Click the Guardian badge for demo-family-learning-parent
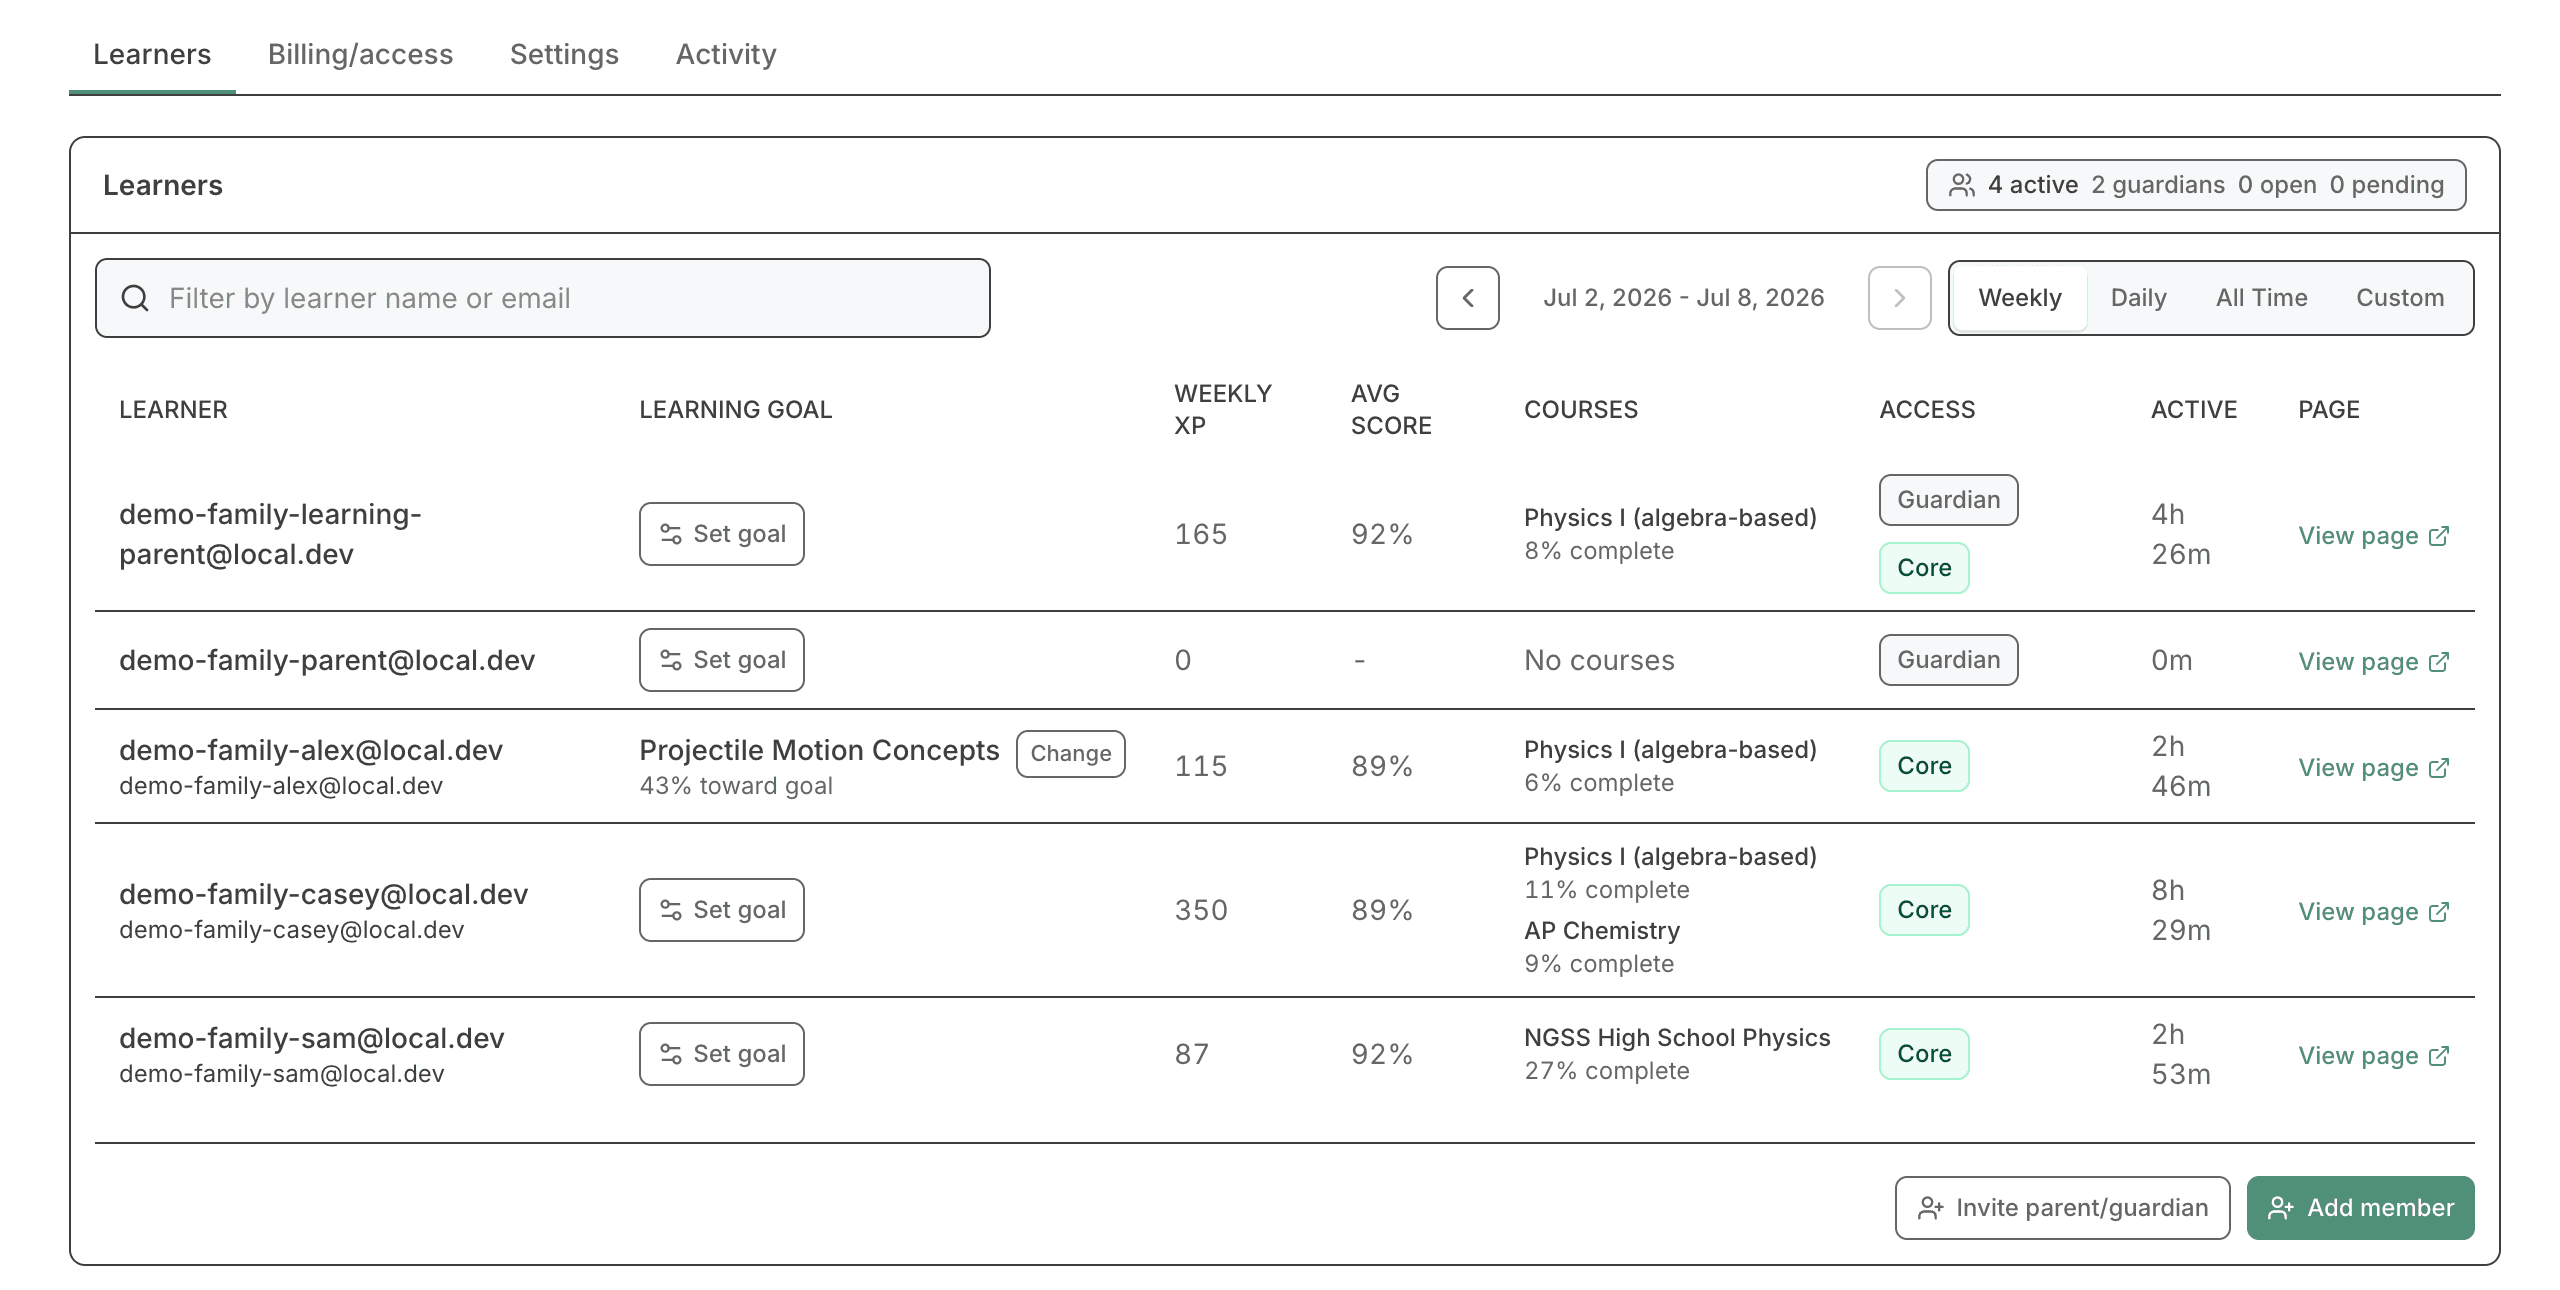The height and width of the screenshot is (1290, 2560). click(1948, 500)
